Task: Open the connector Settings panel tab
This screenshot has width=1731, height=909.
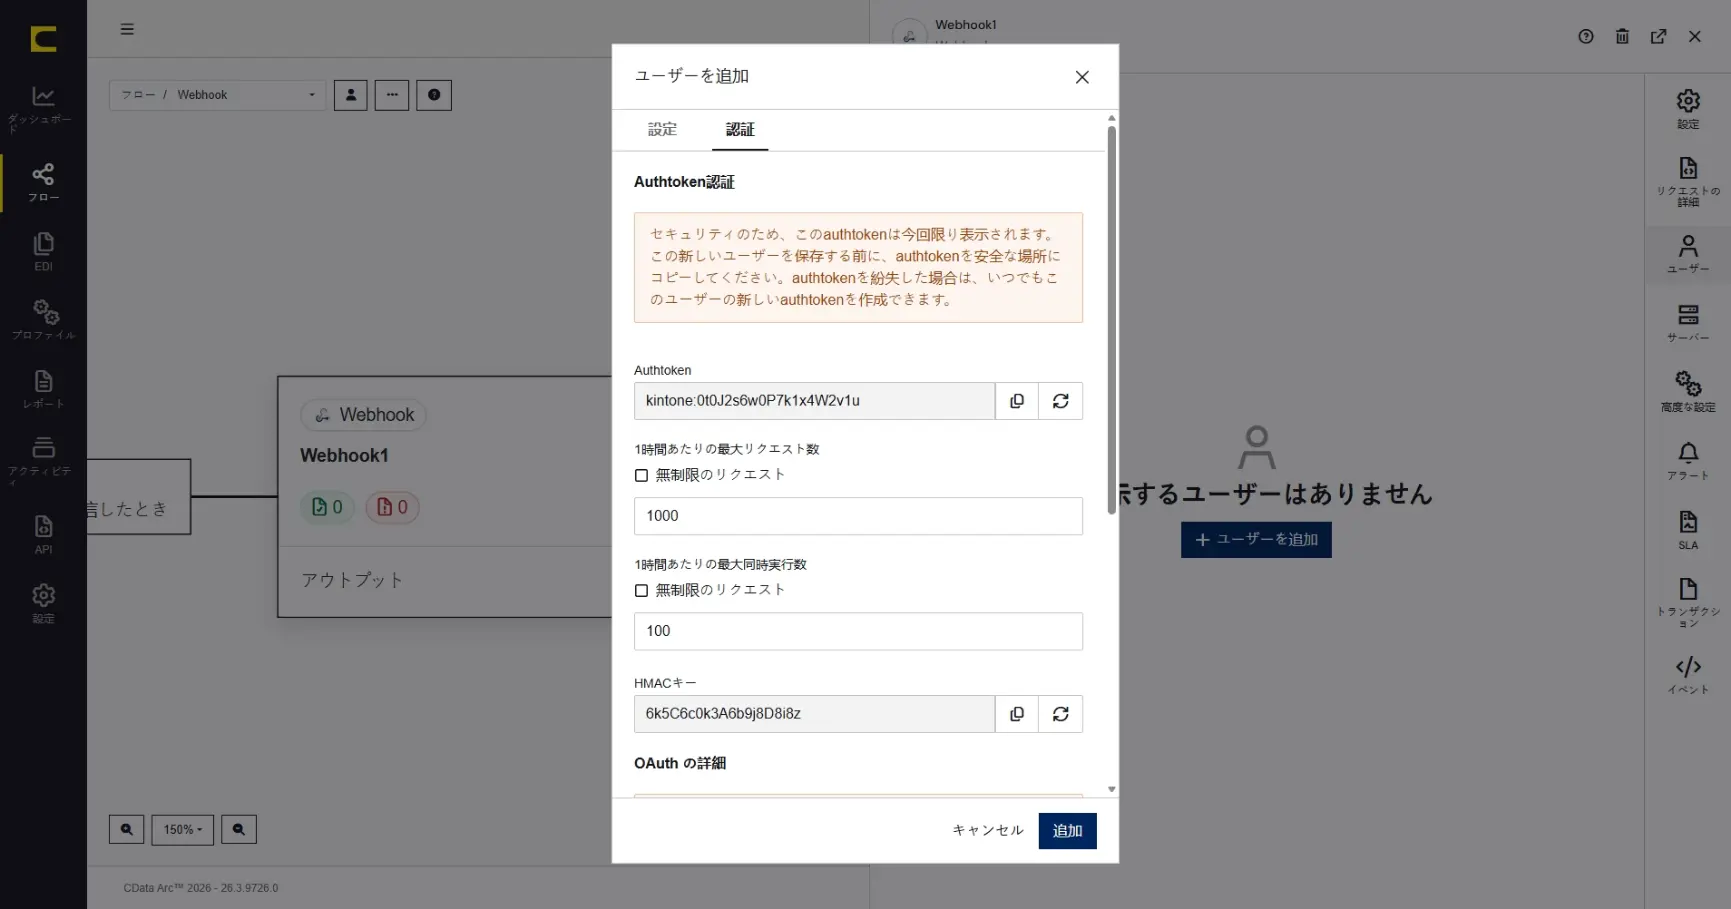Action: coord(1688,109)
